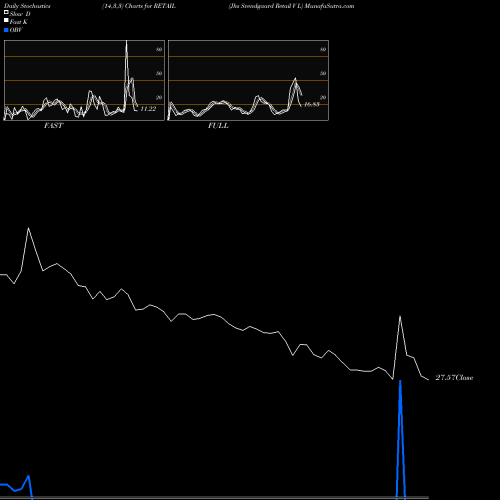This screenshot has height=500, width=500.
Task: Click the 20 level label in FULL chart
Action: coord(323,97)
